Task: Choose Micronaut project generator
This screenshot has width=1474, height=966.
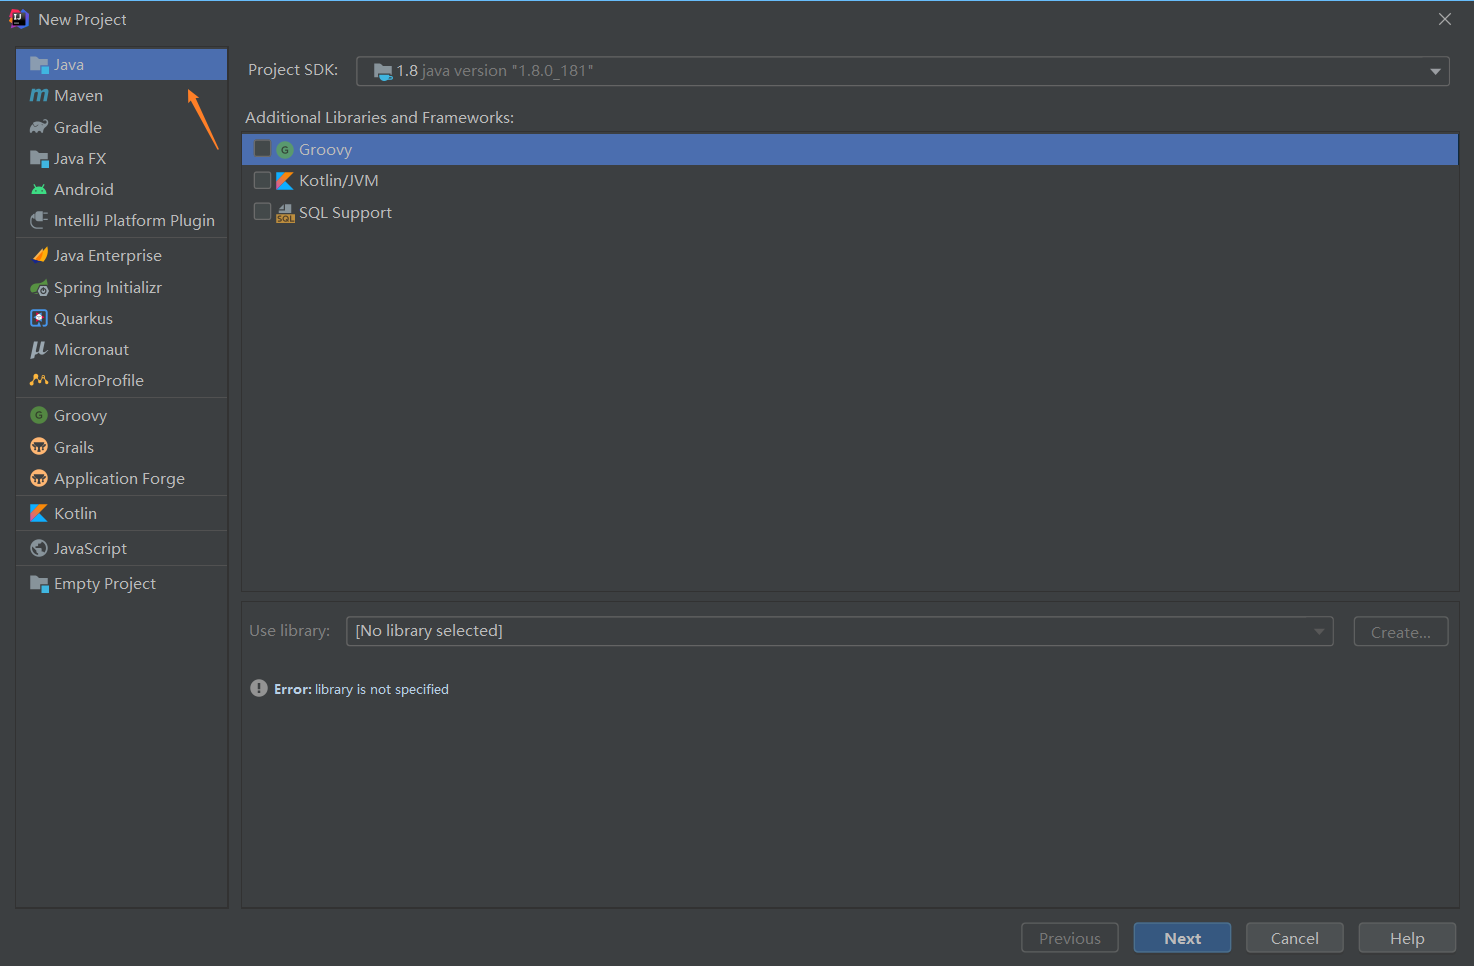Action: (x=122, y=349)
